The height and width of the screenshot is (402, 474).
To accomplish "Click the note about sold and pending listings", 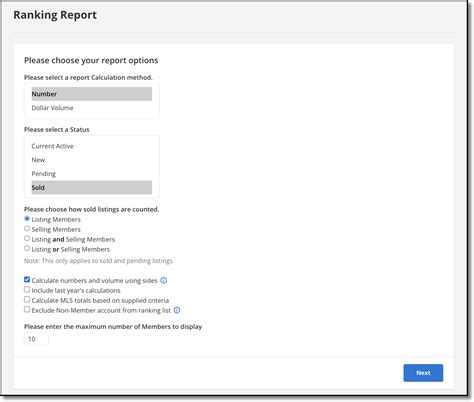I will point(99,261).
